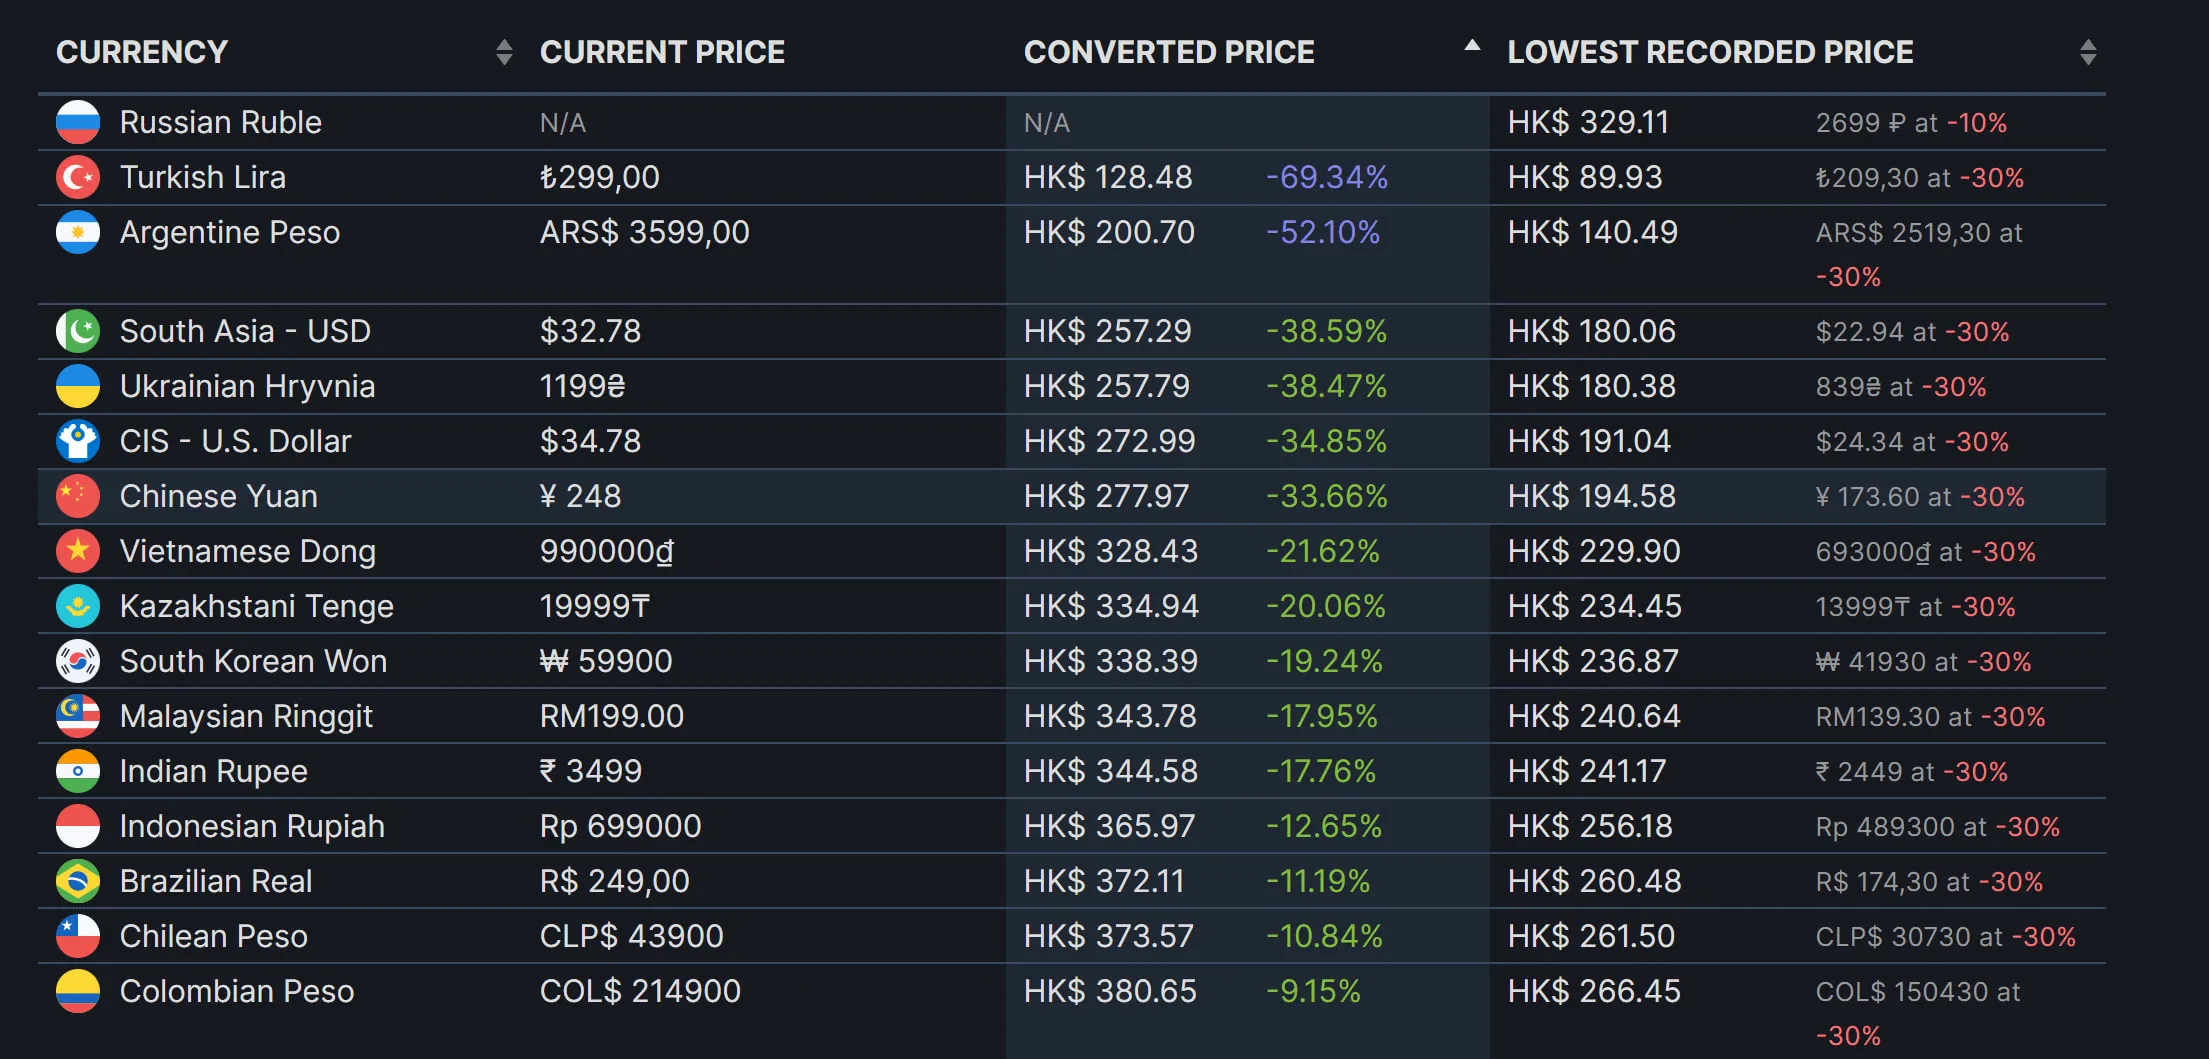Select the Chinese Yuan row
This screenshot has width=2209, height=1059.
tap(700, 496)
